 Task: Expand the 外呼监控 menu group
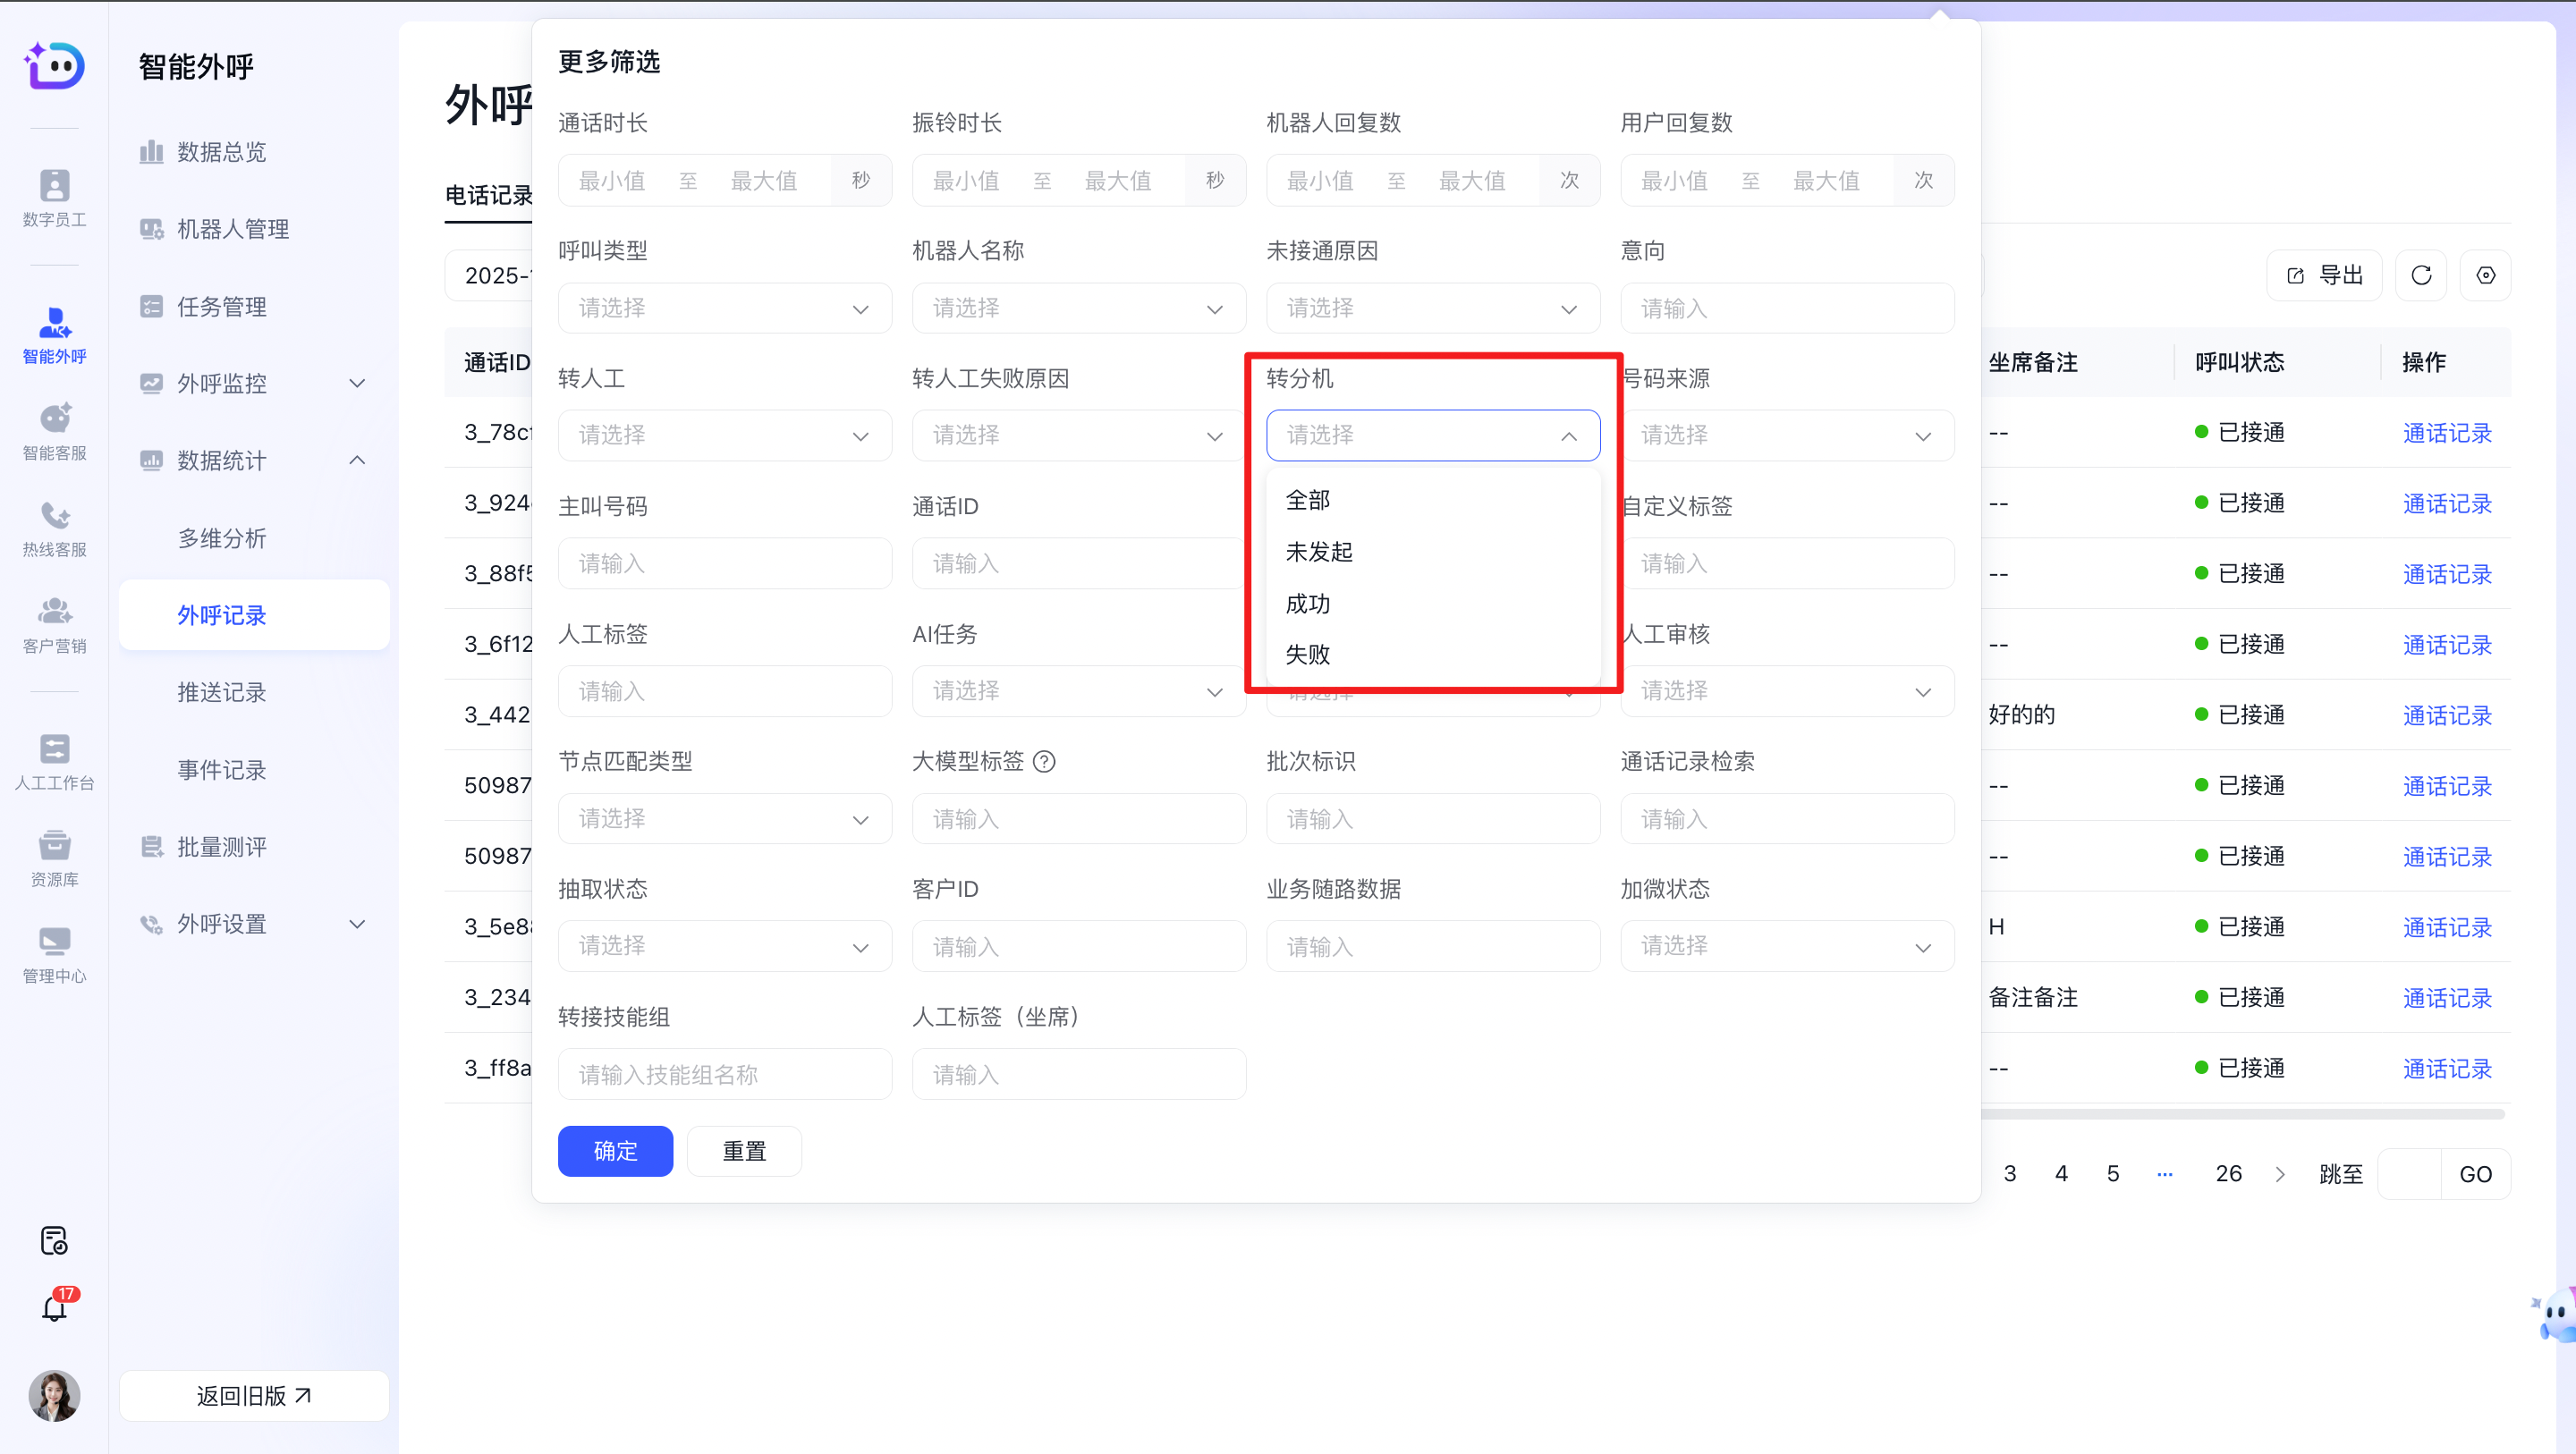click(x=254, y=383)
